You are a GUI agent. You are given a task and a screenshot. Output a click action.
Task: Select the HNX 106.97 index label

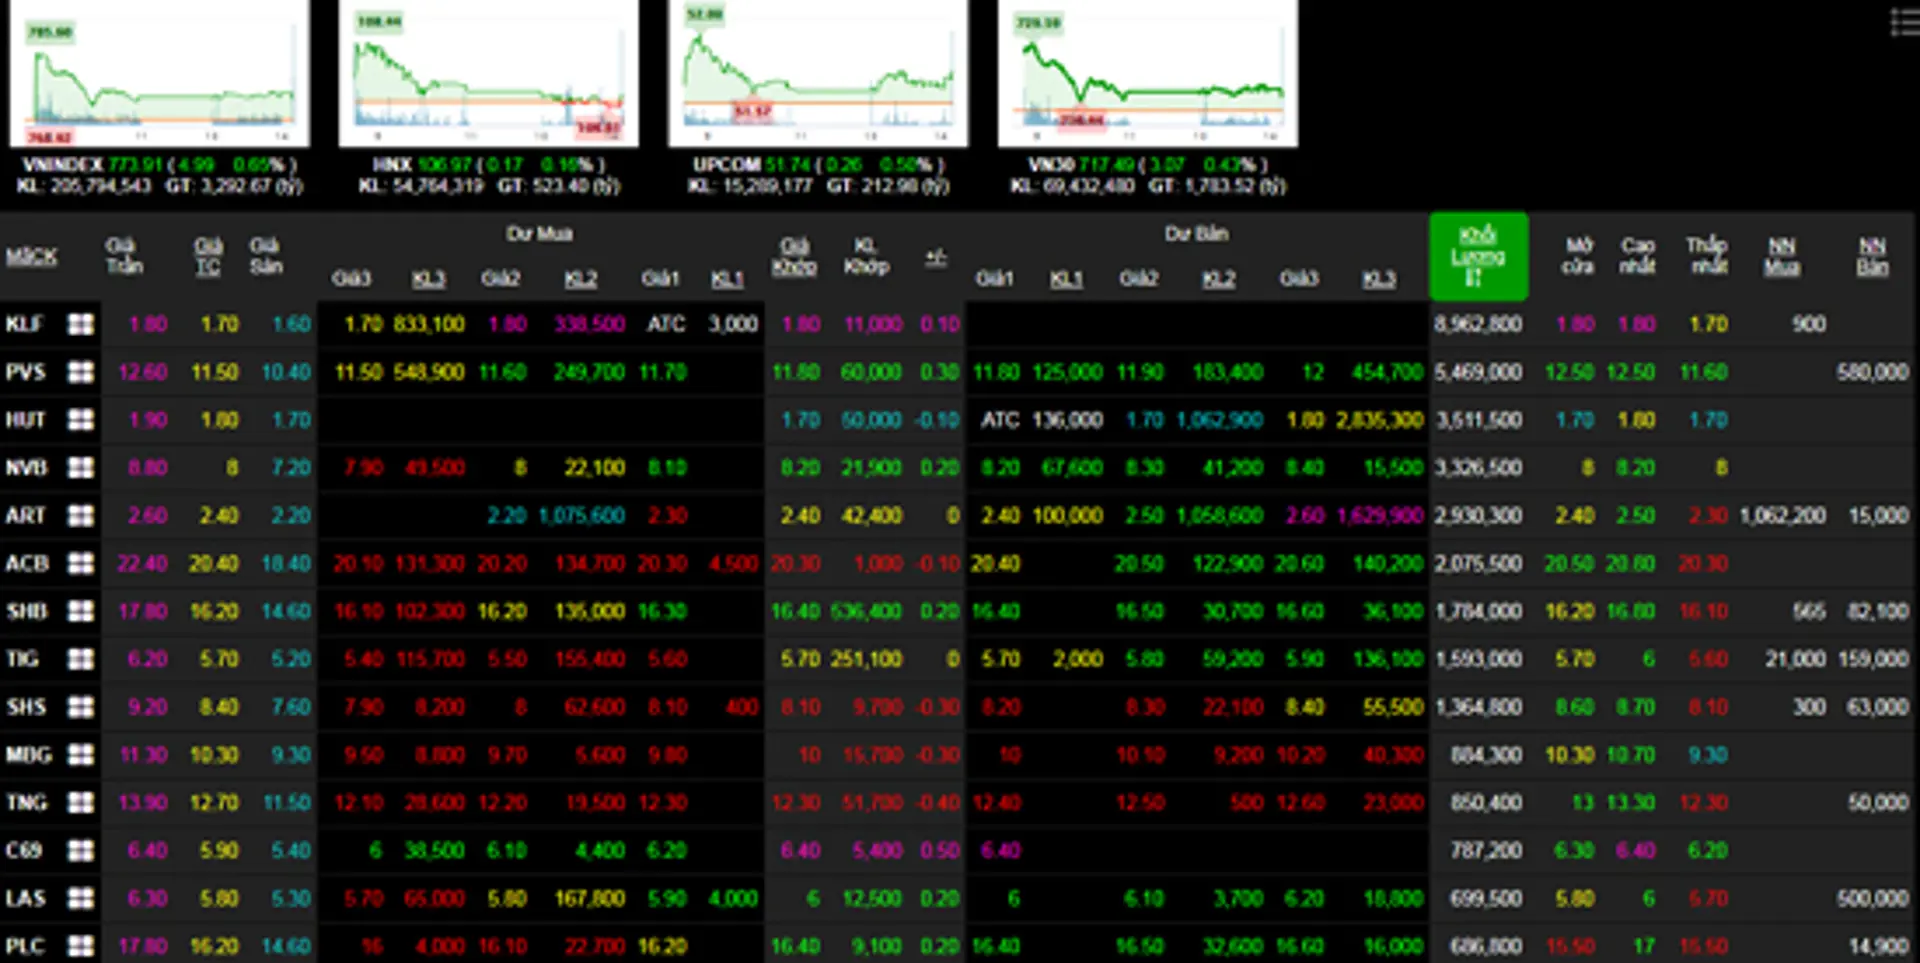(x=489, y=164)
